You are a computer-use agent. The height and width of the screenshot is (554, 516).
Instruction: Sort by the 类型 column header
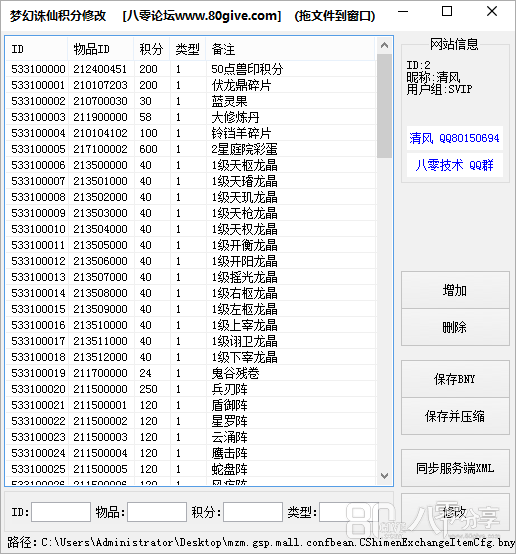click(x=188, y=49)
